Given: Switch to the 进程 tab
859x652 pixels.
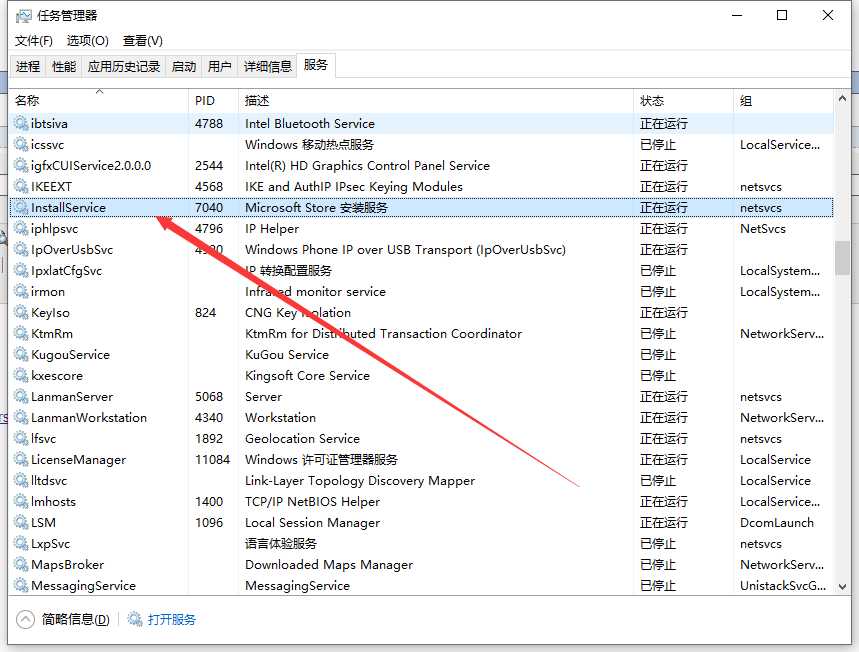Looking at the screenshot, I should 28,66.
